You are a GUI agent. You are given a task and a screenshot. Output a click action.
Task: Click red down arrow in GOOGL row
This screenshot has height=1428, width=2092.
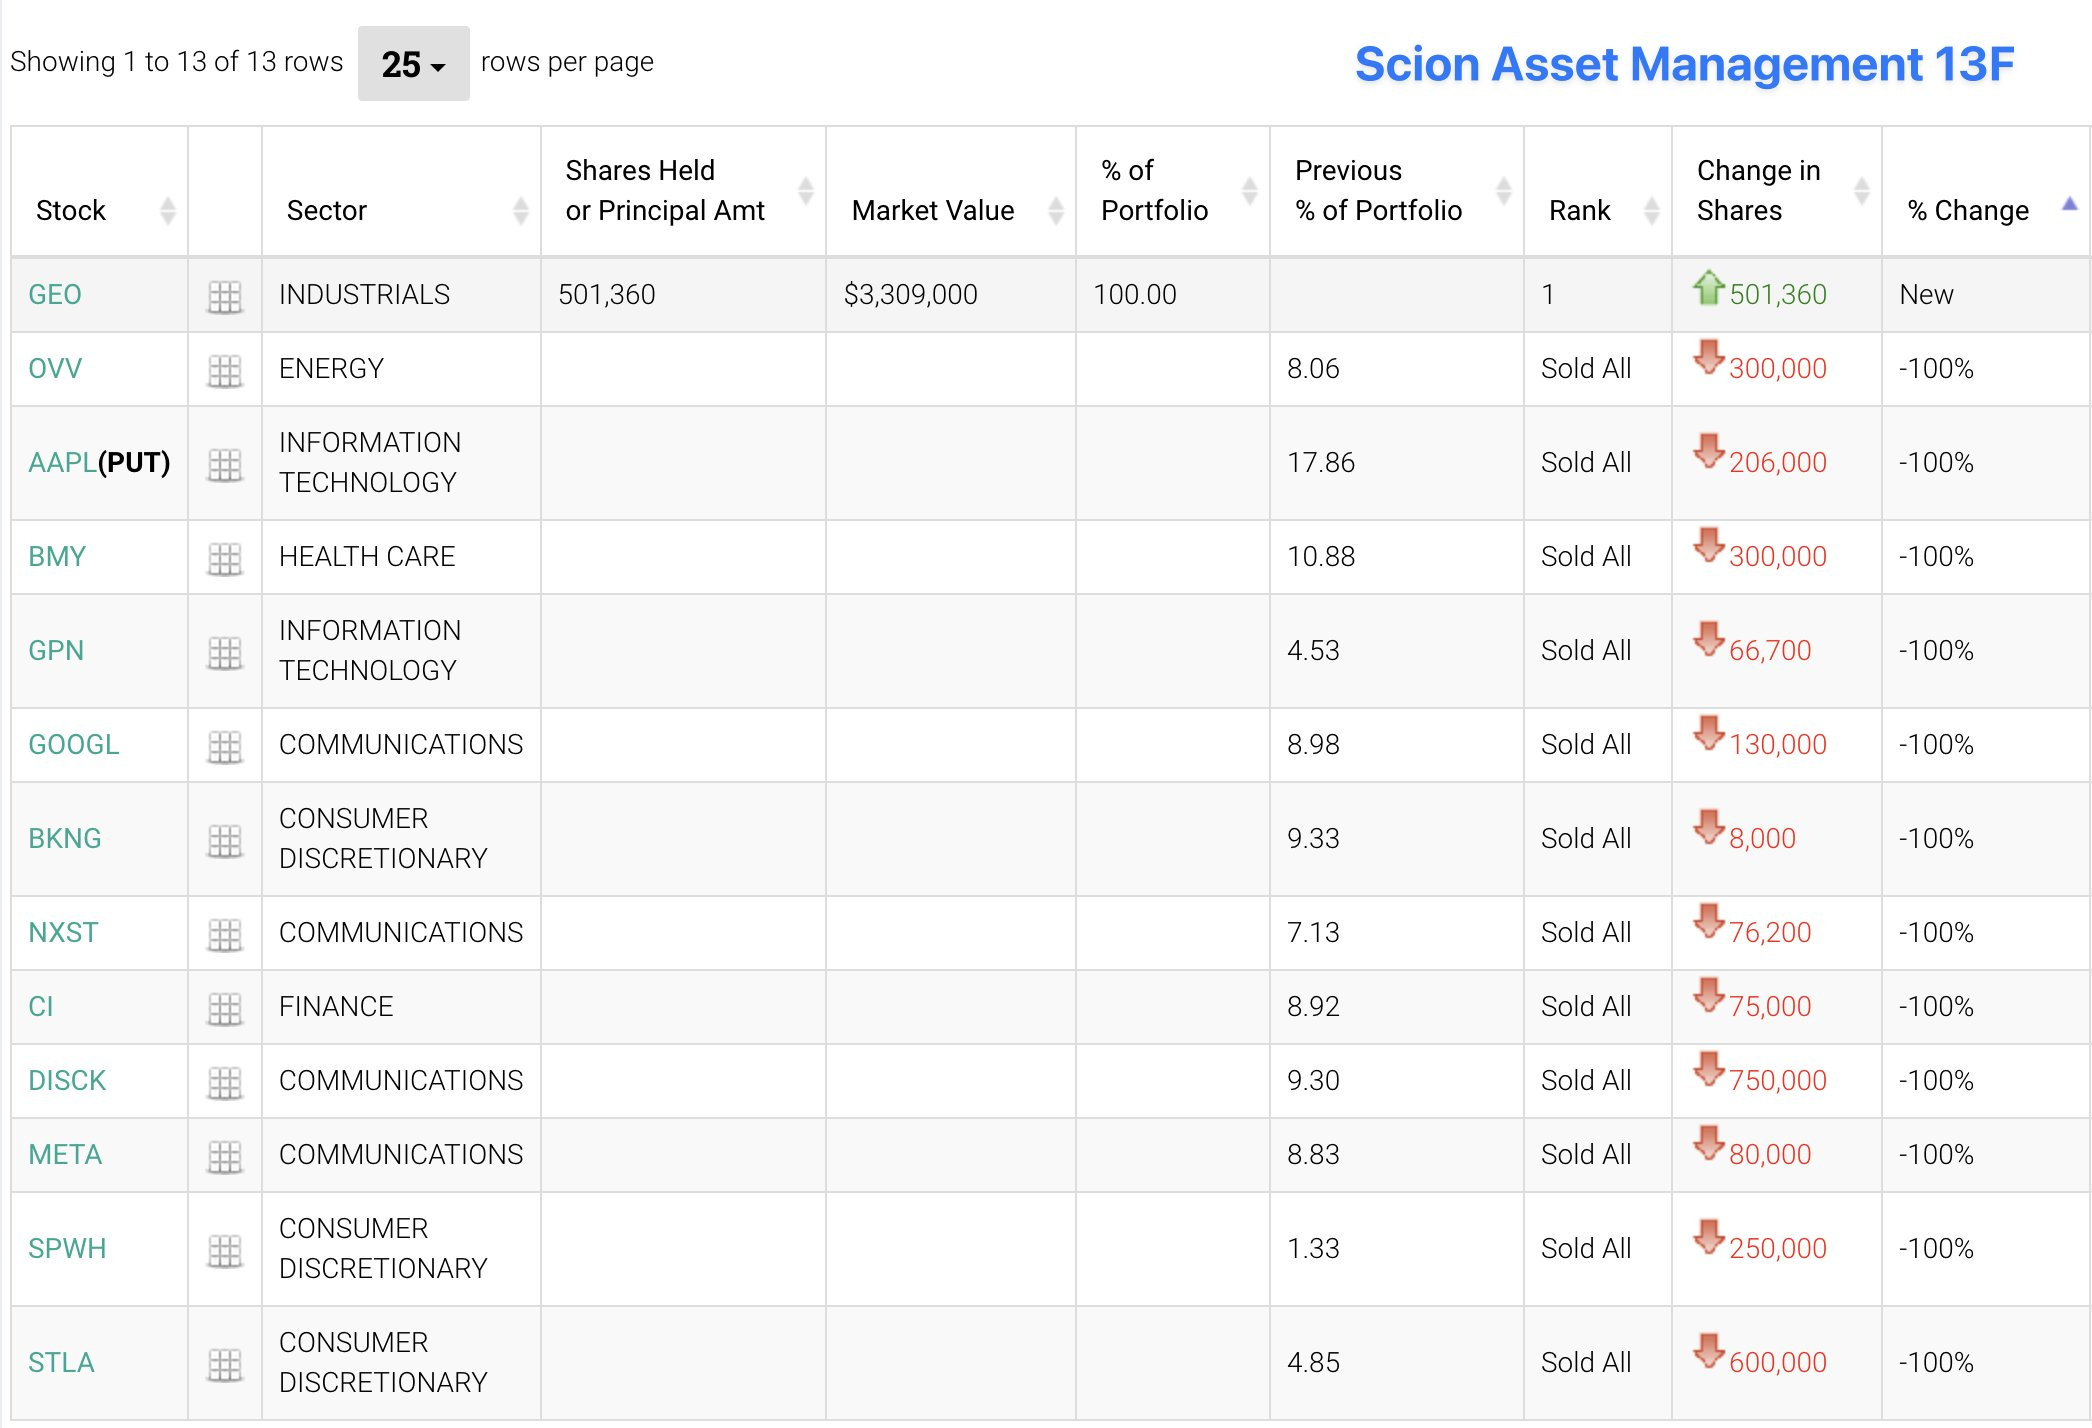coord(1709,734)
